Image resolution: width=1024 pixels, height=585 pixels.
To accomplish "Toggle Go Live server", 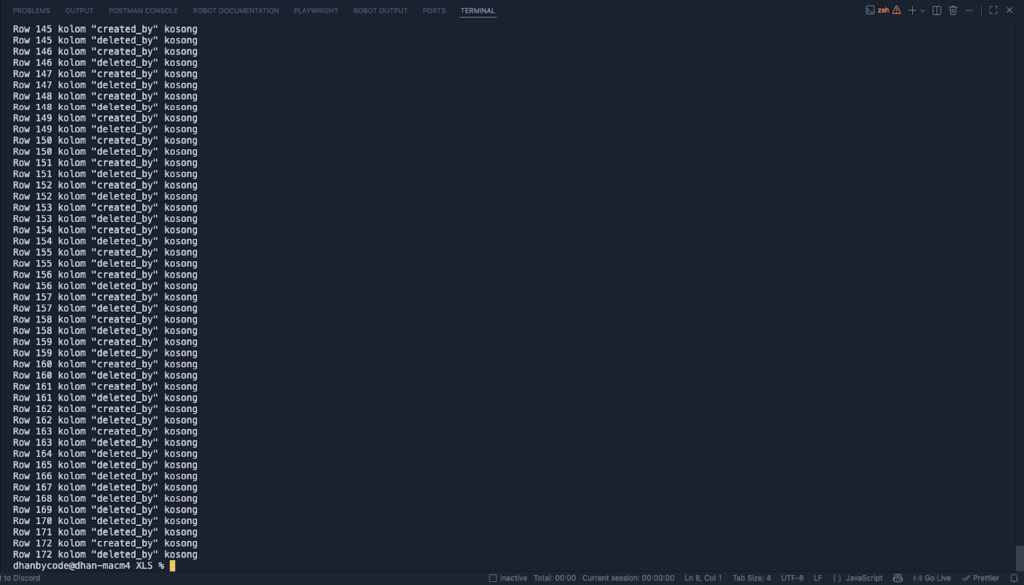I will pyautogui.click(x=931, y=578).
